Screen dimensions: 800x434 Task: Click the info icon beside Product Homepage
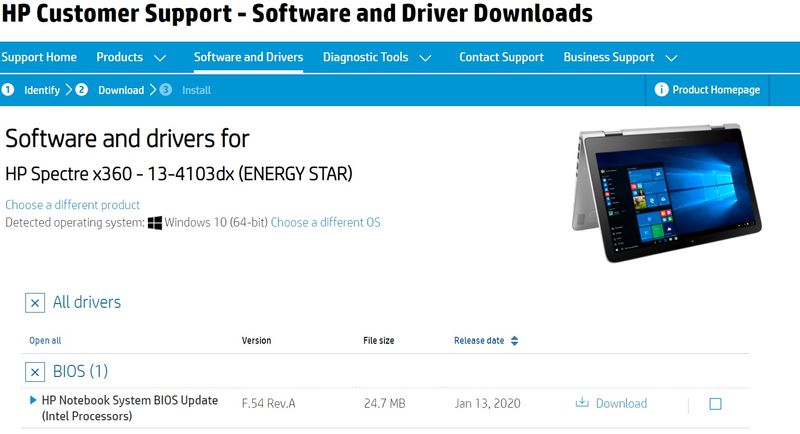(x=661, y=90)
